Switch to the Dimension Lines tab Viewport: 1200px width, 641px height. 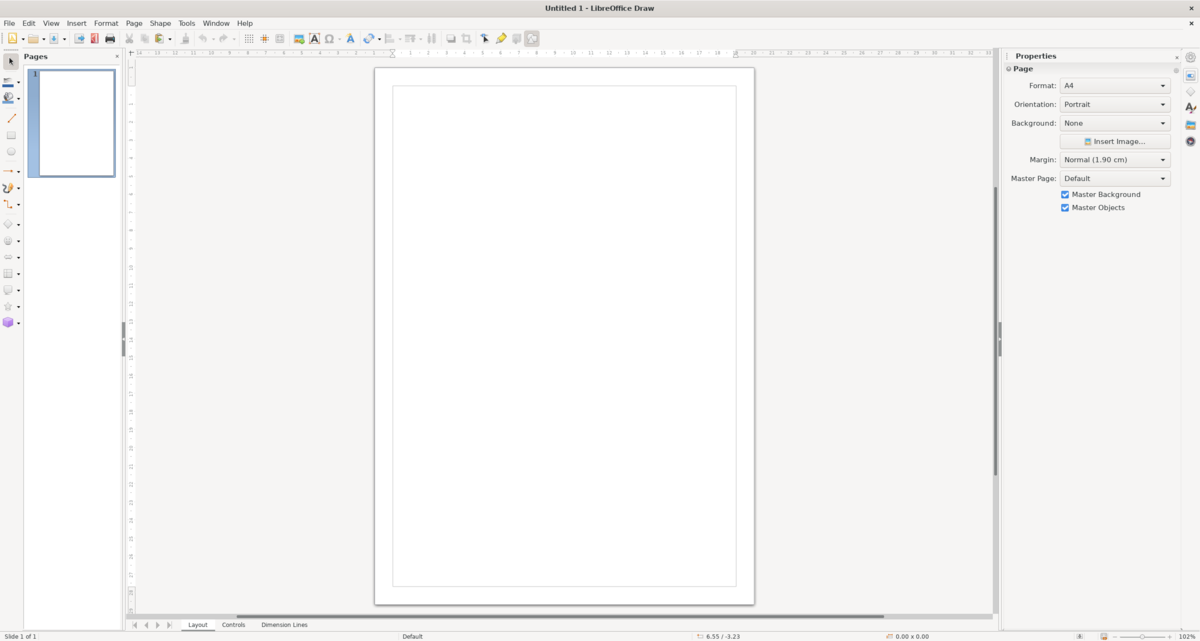coord(285,625)
